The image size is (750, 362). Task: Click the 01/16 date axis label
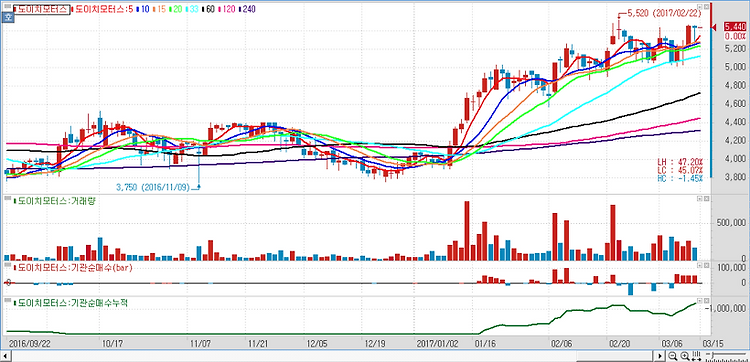click(485, 344)
